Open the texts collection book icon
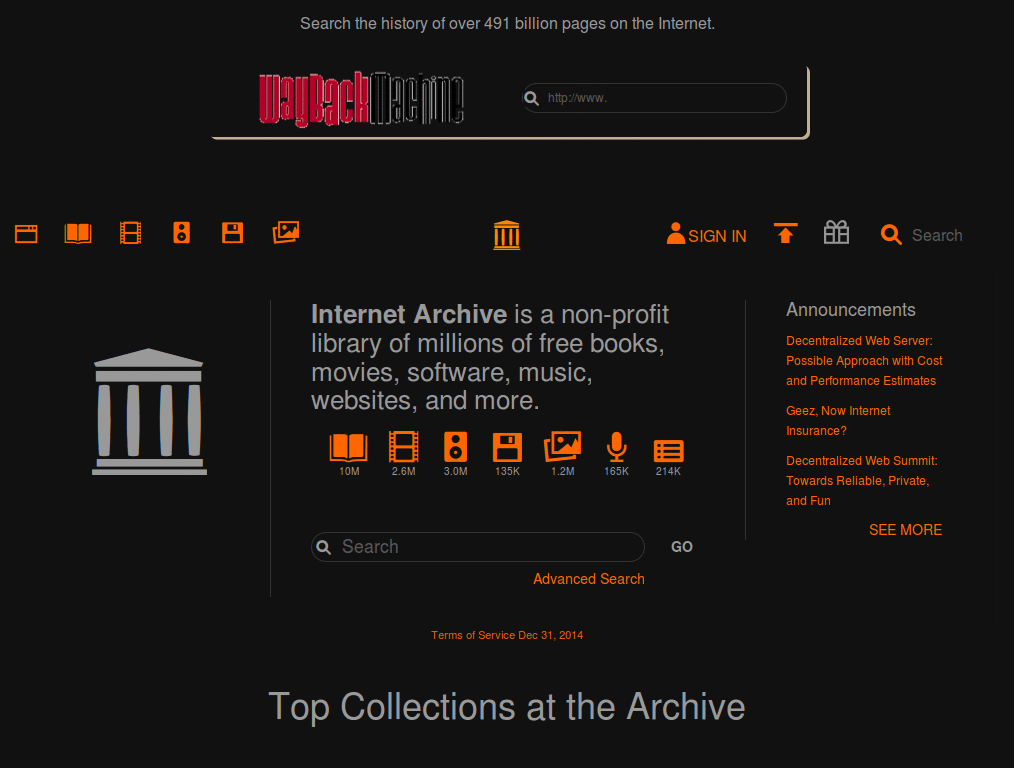Screen dimensions: 1024x768 coord(77,233)
